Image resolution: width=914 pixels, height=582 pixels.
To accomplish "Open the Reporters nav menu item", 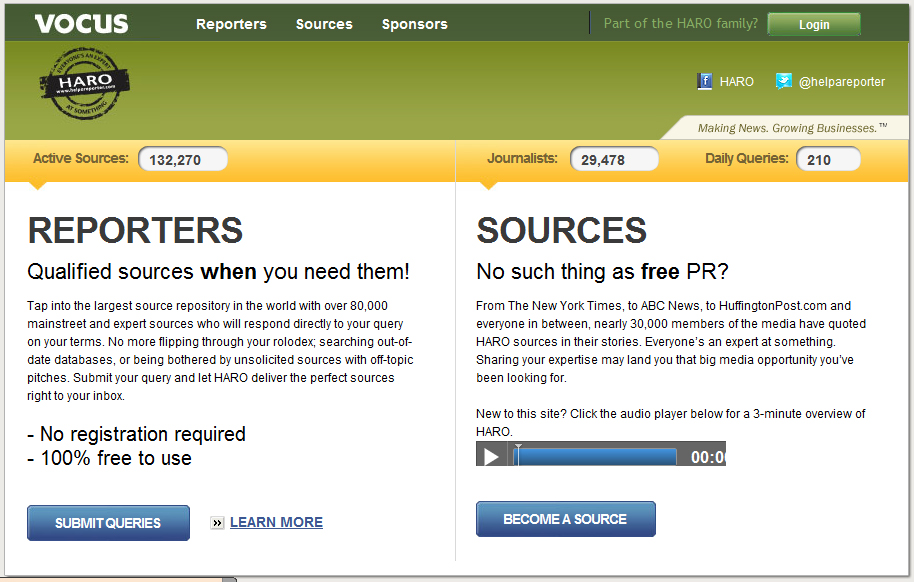I will click(x=231, y=24).
